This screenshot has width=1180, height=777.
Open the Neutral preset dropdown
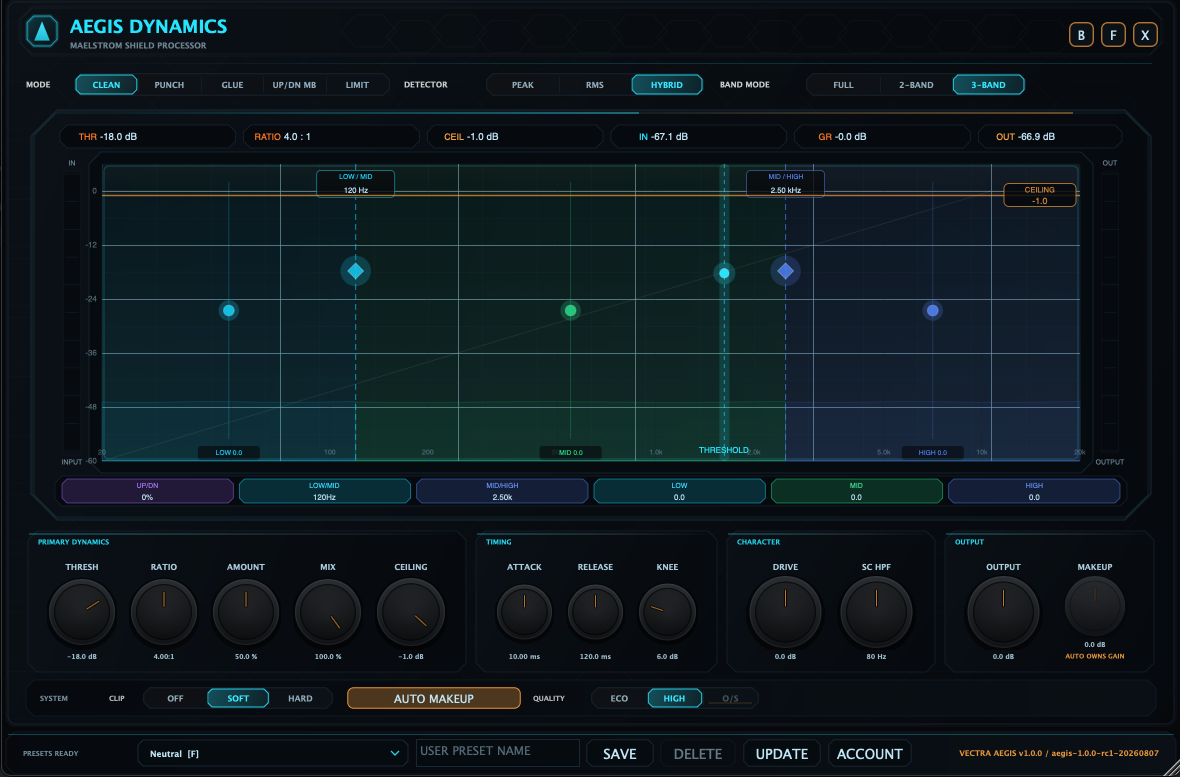pyautogui.click(x=272, y=753)
